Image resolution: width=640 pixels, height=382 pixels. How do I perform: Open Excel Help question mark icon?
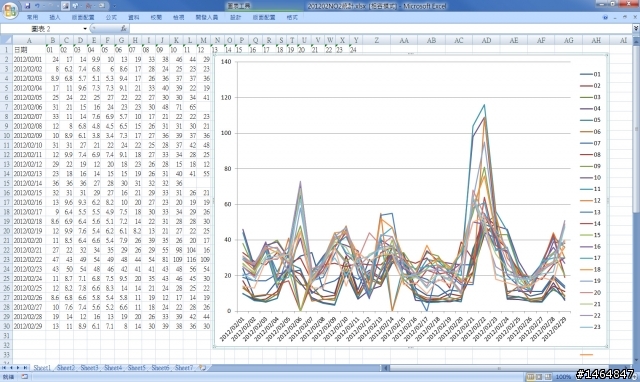pos(605,18)
